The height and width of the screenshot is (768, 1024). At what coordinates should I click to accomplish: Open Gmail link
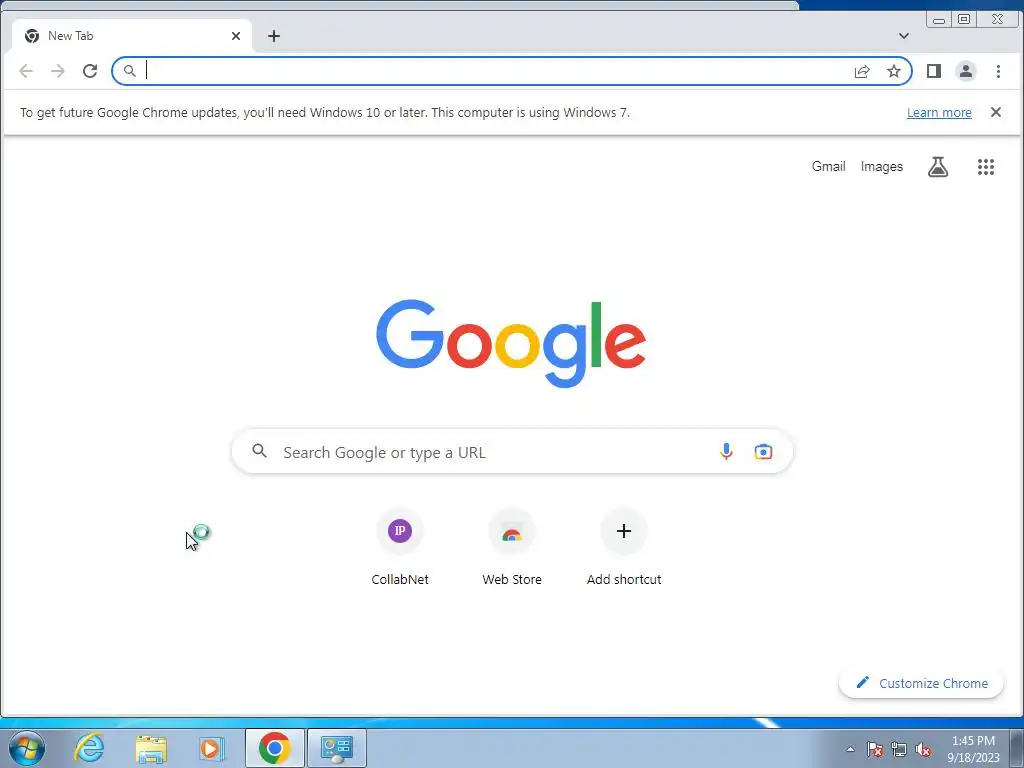coord(829,167)
